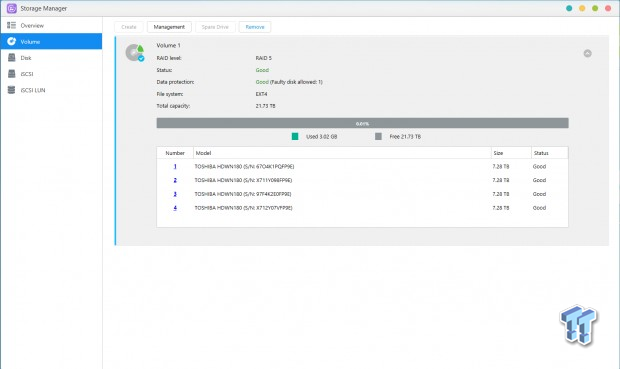
Task: Open disk number 1 link
Action: pos(175,167)
